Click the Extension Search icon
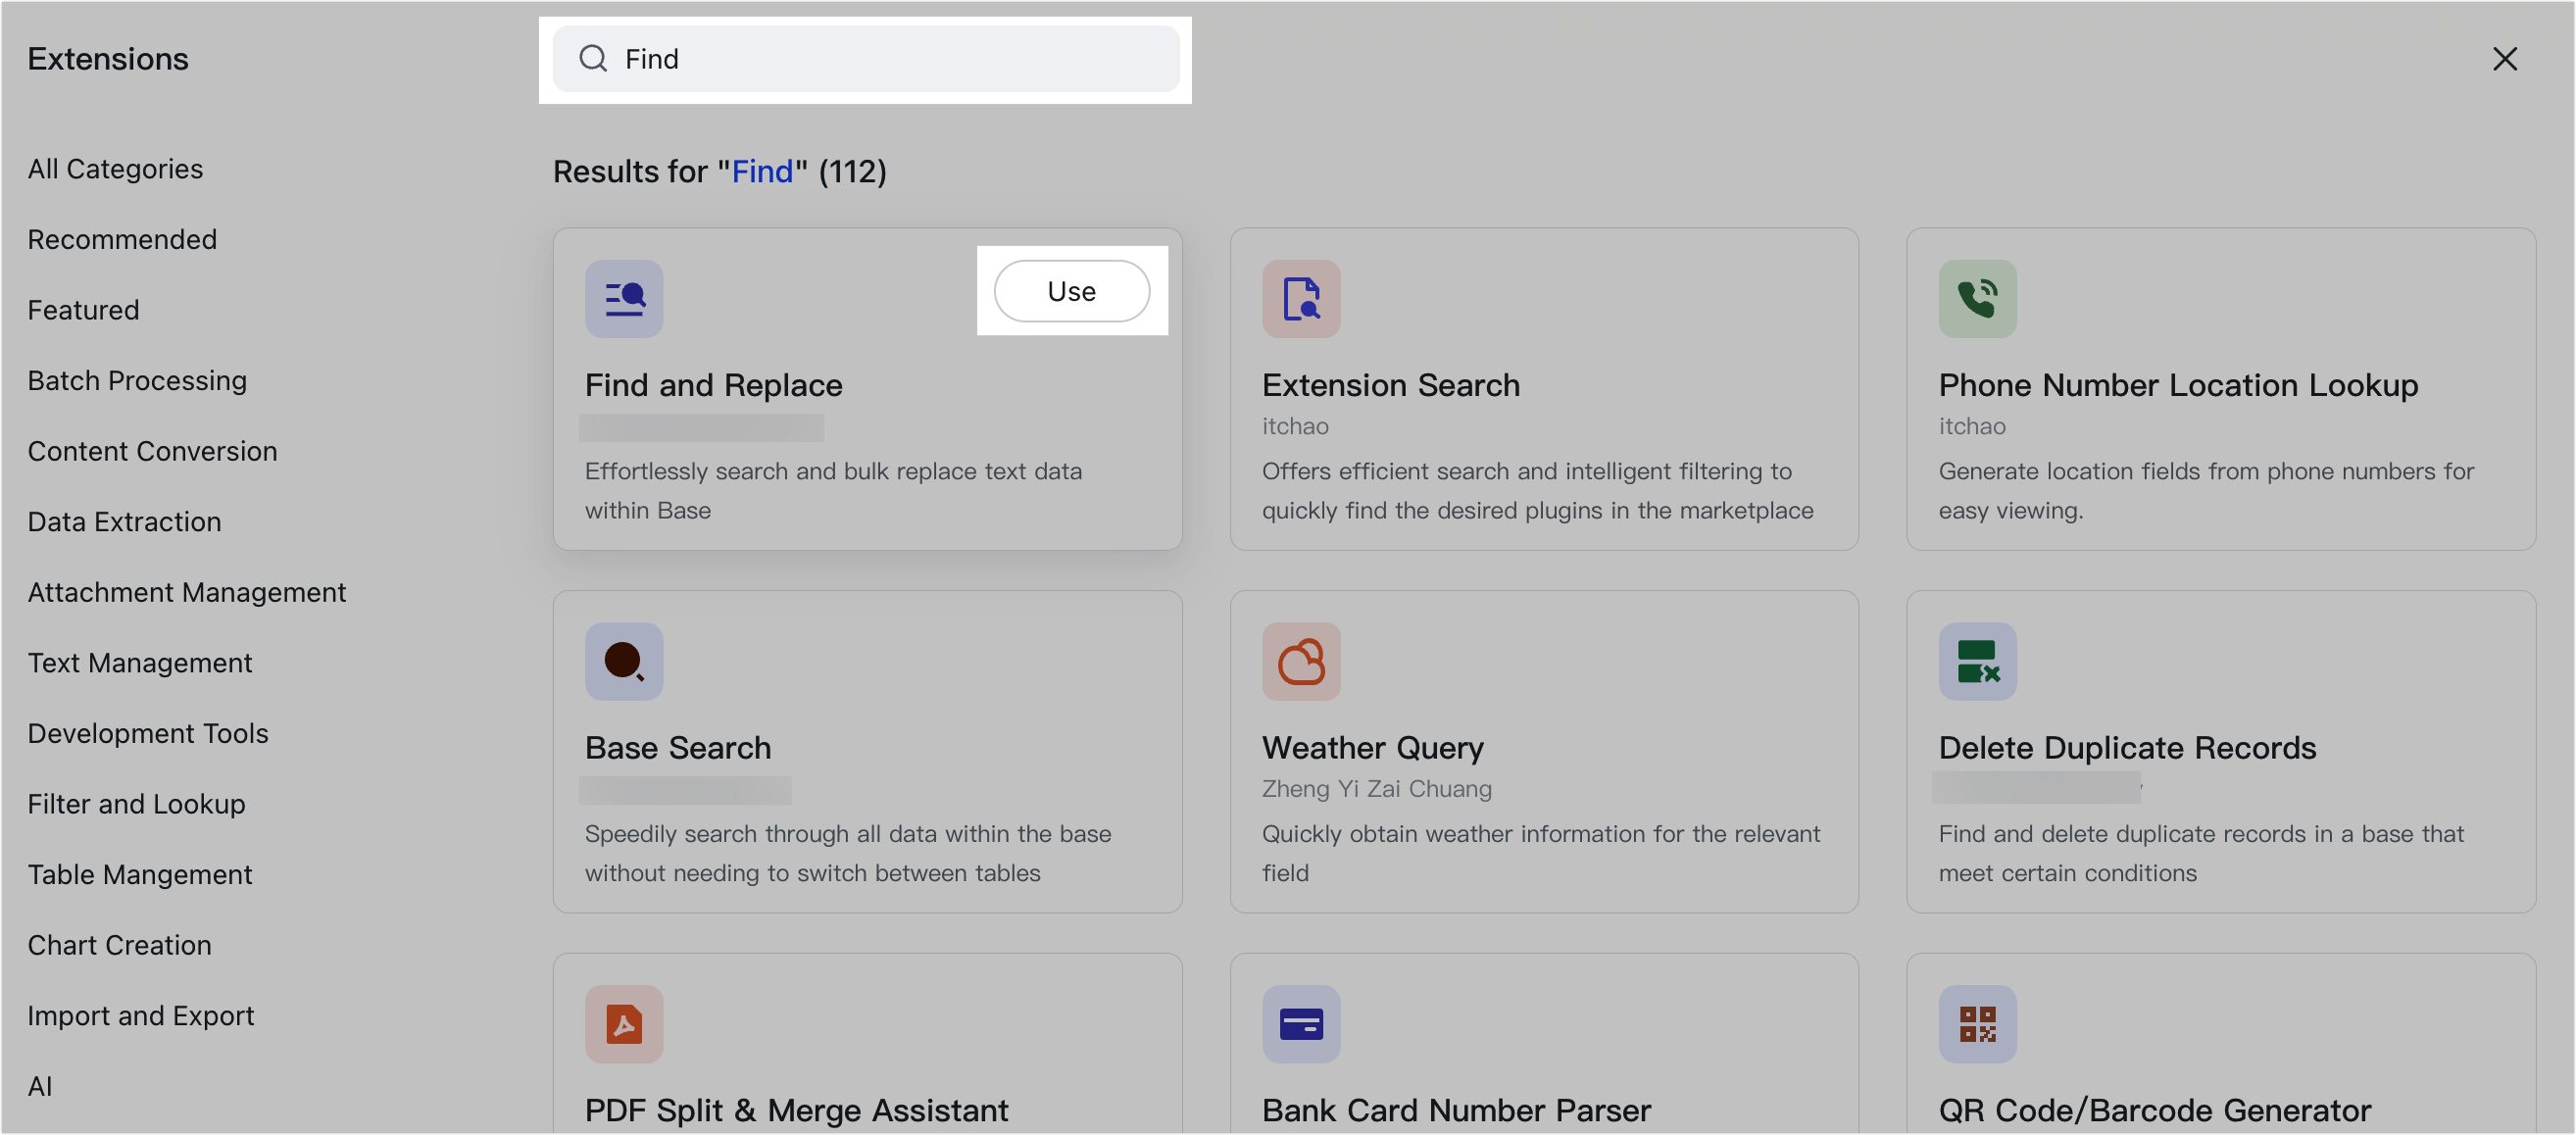The image size is (2576, 1135). point(1300,298)
